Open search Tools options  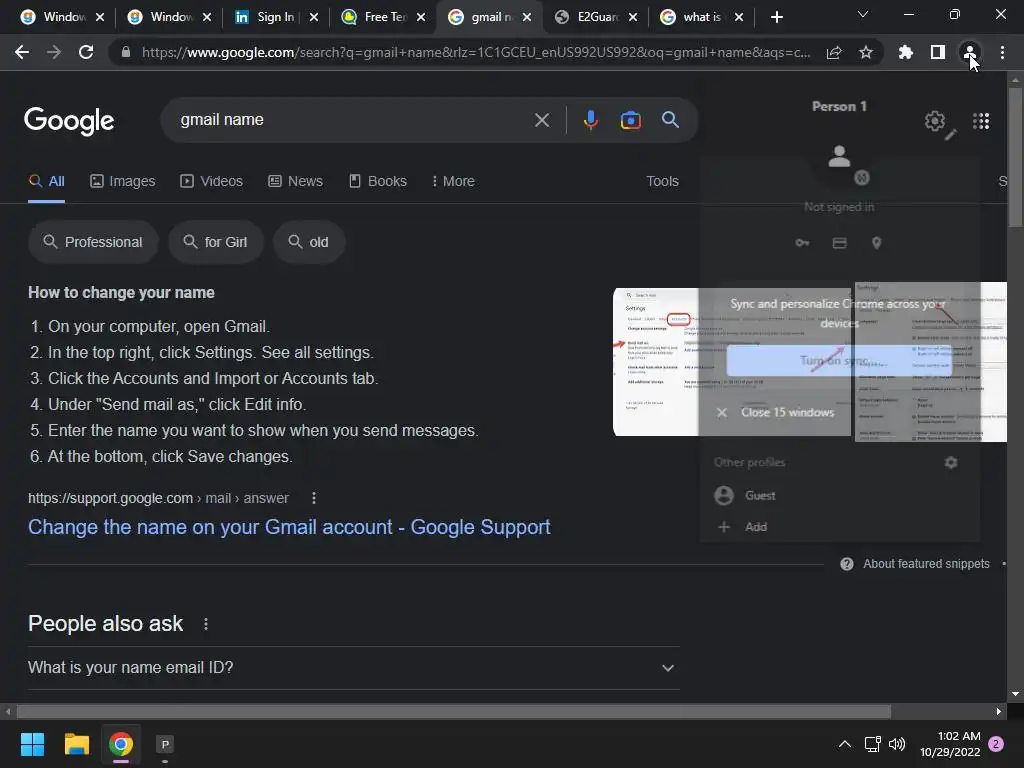click(x=662, y=181)
